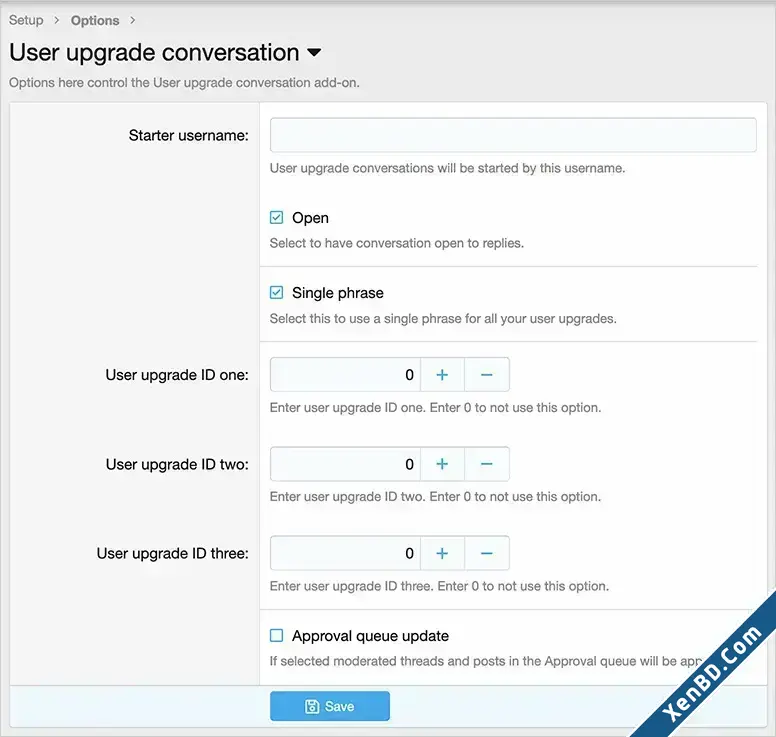Go to Options breadcrumb
The height and width of the screenshot is (737, 776).
[95, 20]
